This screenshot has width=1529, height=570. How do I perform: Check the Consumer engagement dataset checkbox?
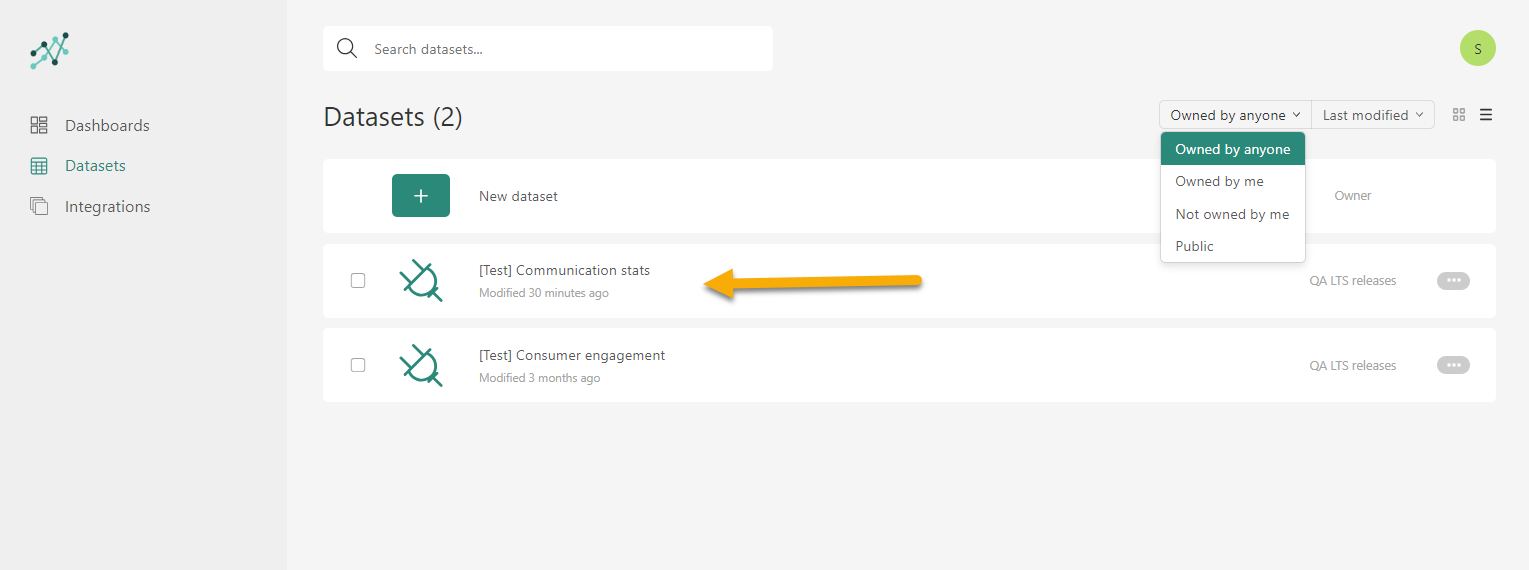coord(358,365)
